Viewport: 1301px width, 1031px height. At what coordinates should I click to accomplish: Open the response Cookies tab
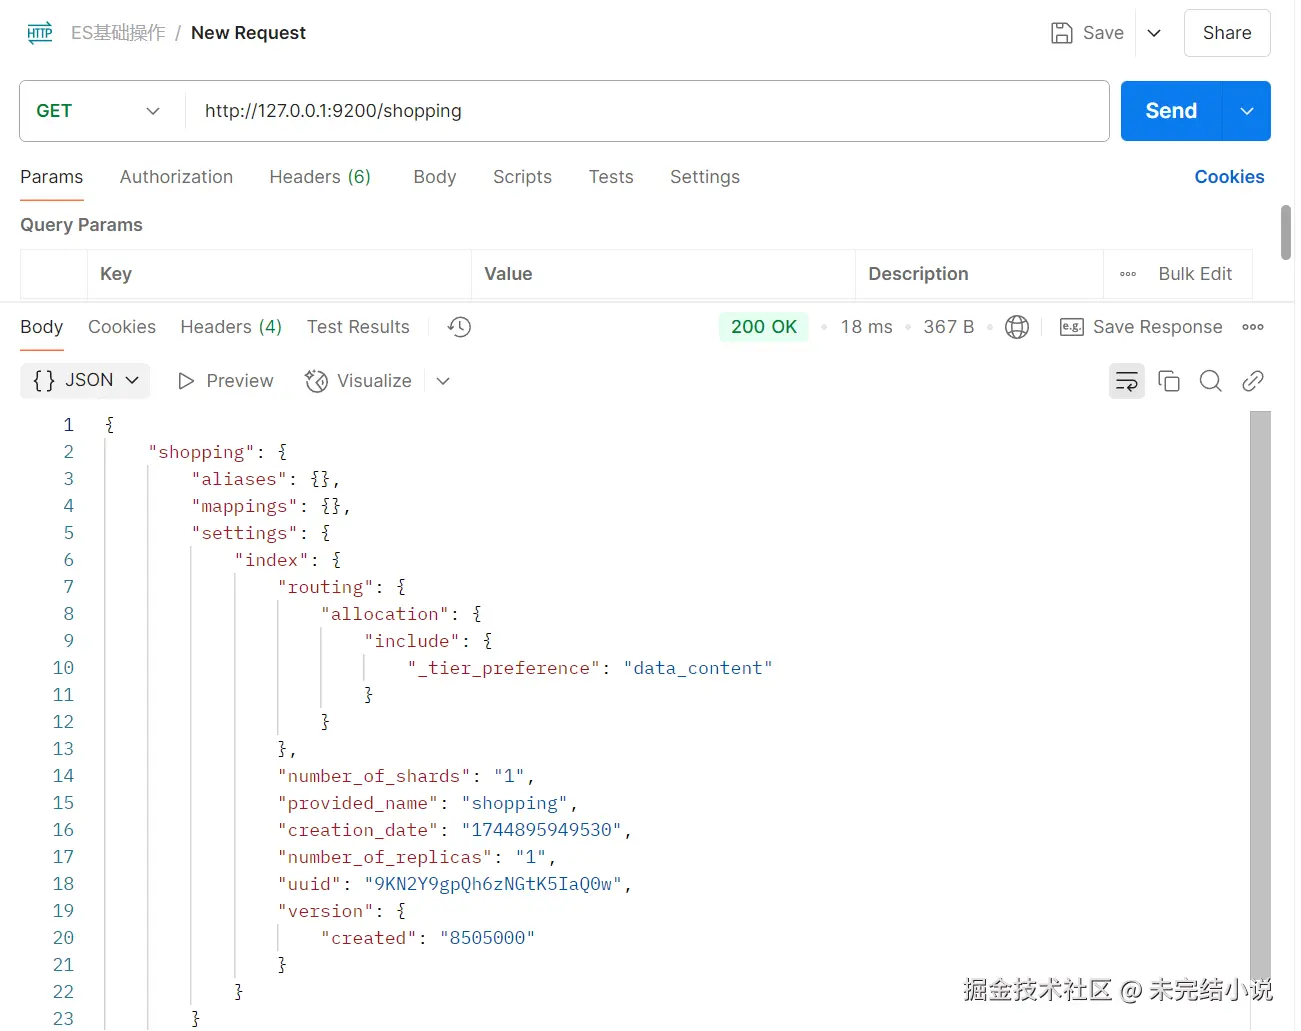[x=122, y=327]
